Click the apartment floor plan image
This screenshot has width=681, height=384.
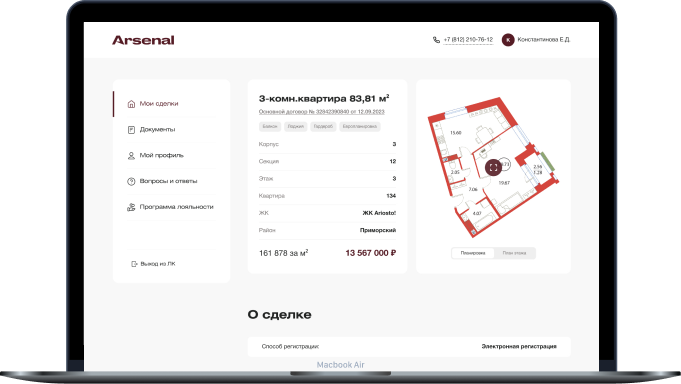point(493,167)
